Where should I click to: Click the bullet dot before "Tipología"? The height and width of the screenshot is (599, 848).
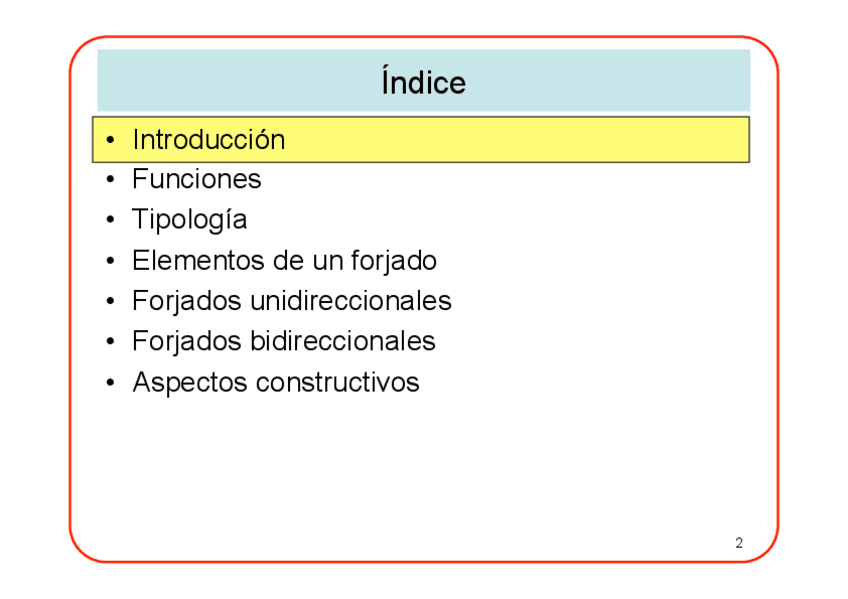pos(109,220)
